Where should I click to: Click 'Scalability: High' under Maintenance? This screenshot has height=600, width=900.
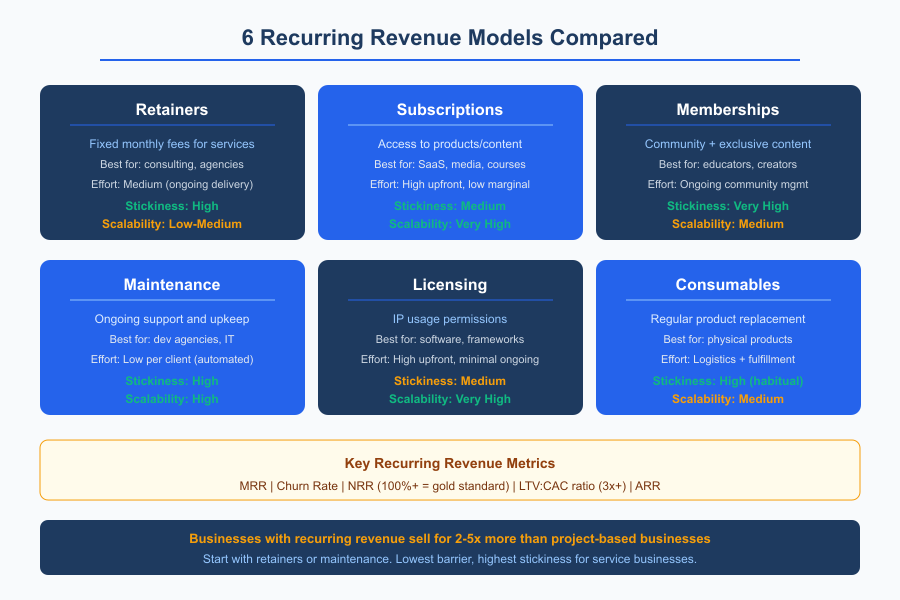(x=172, y=399)
